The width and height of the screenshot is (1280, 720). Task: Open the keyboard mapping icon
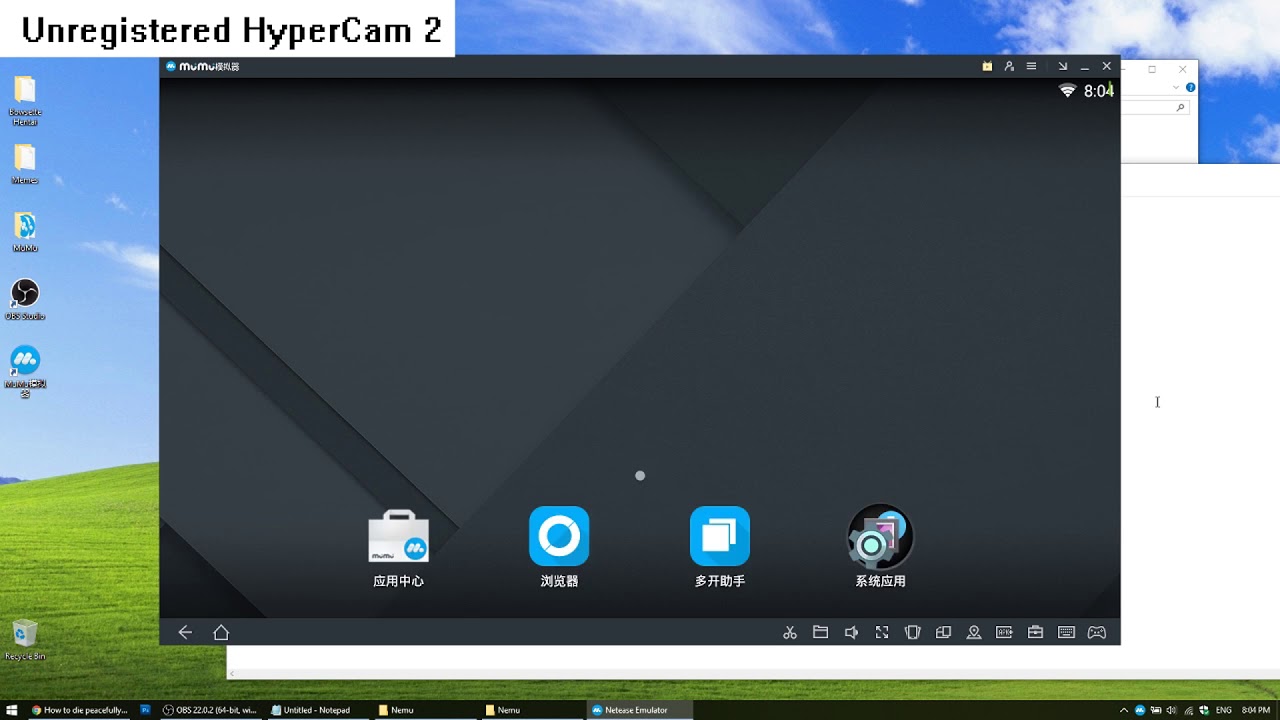1066,632
